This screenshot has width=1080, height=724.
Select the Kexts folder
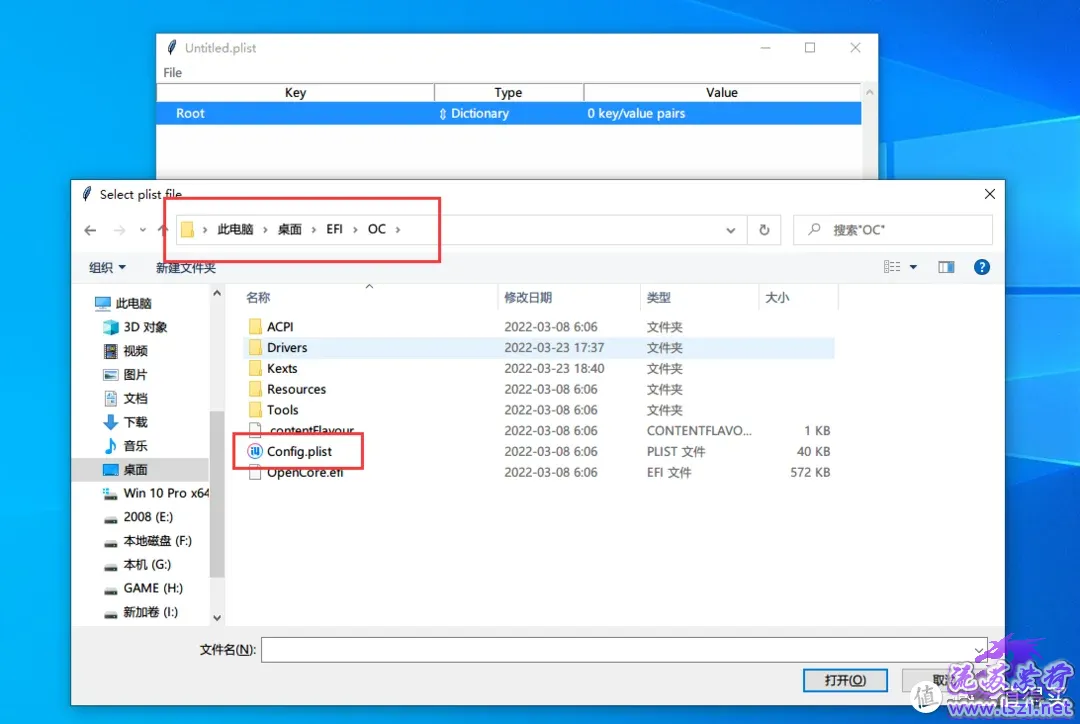[x=282, y=369]
